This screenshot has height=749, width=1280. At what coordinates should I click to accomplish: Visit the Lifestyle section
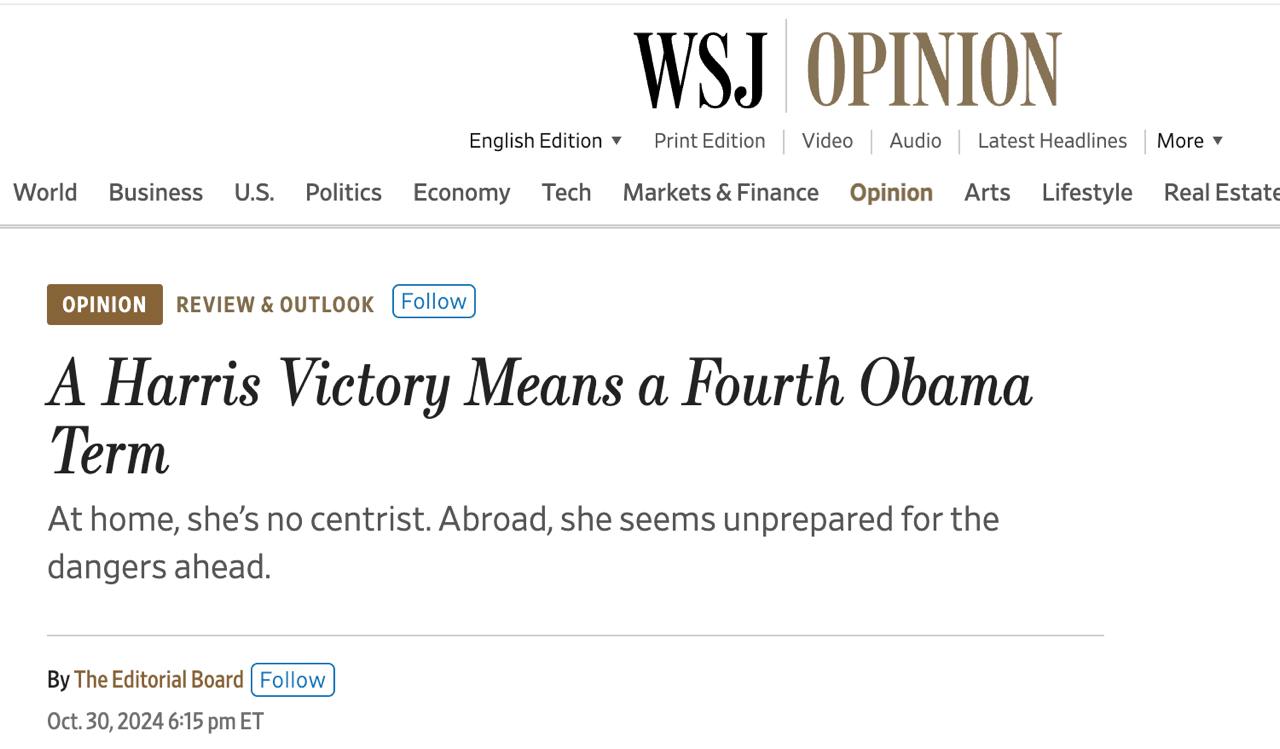(x=1086, y=192)
